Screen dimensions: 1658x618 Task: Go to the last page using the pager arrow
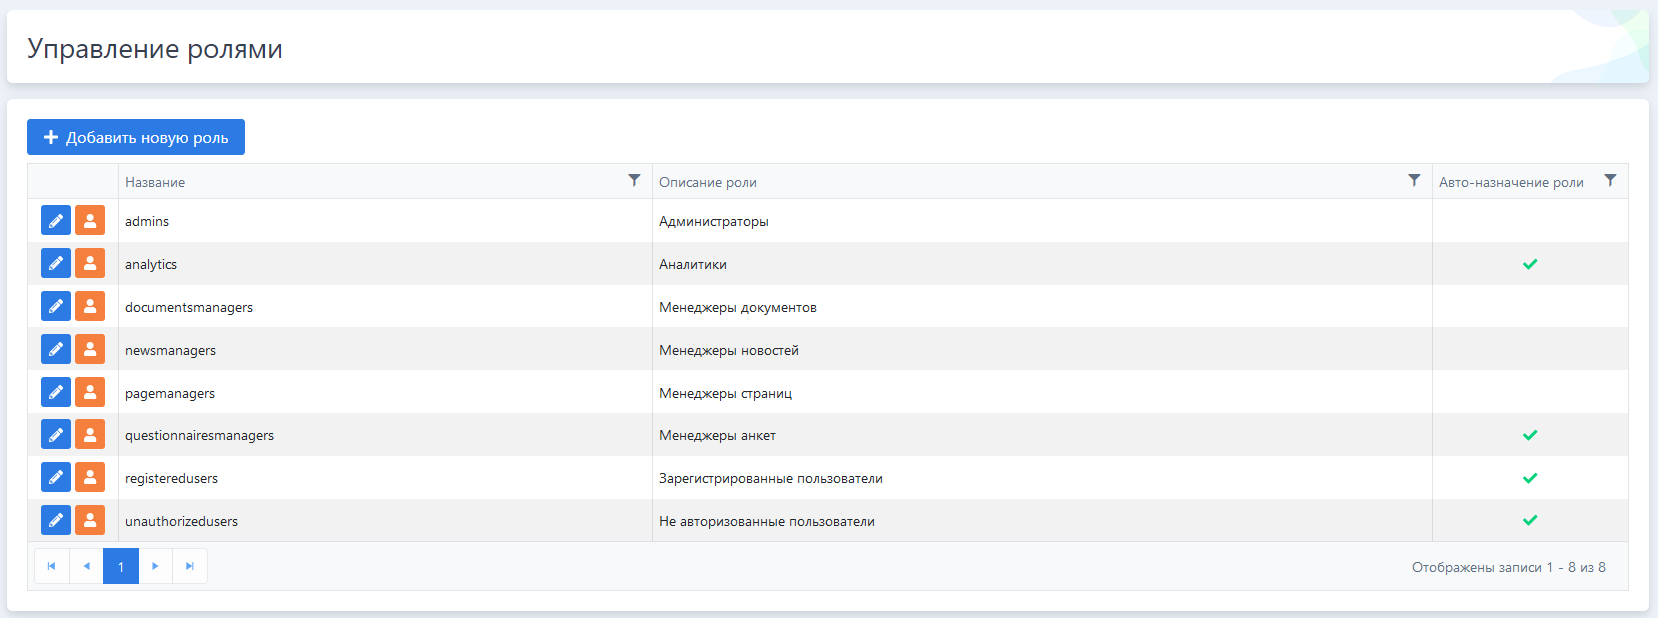(x=190, y=567)
